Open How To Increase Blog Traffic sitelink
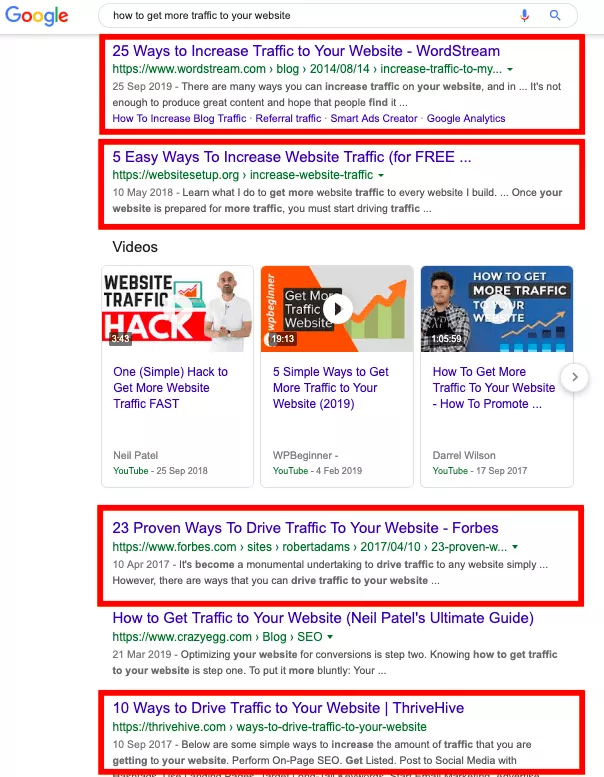 point(179,118)
